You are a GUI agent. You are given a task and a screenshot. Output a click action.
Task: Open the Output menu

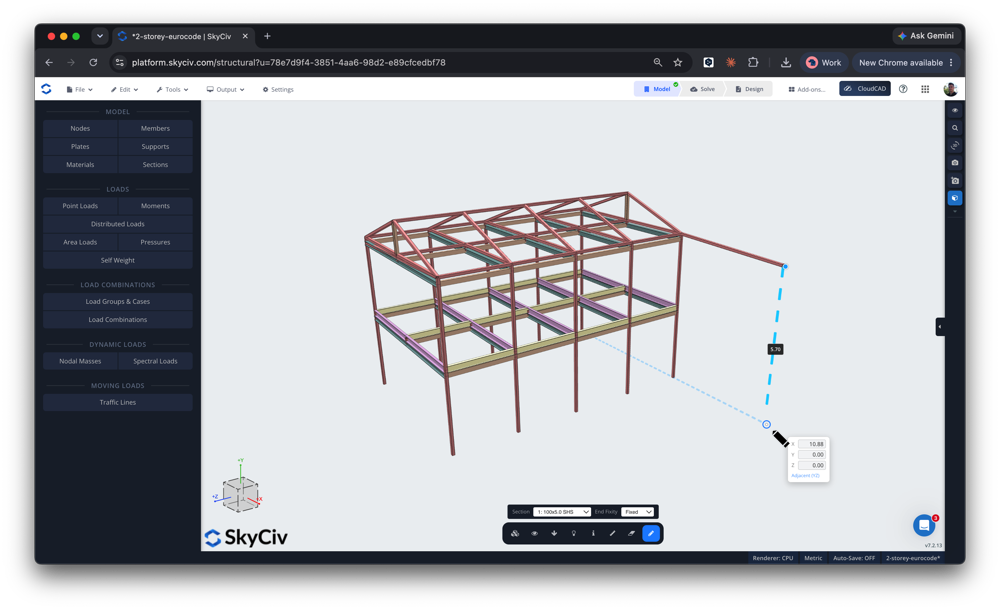pyautogui.click(x=226, y=89)
